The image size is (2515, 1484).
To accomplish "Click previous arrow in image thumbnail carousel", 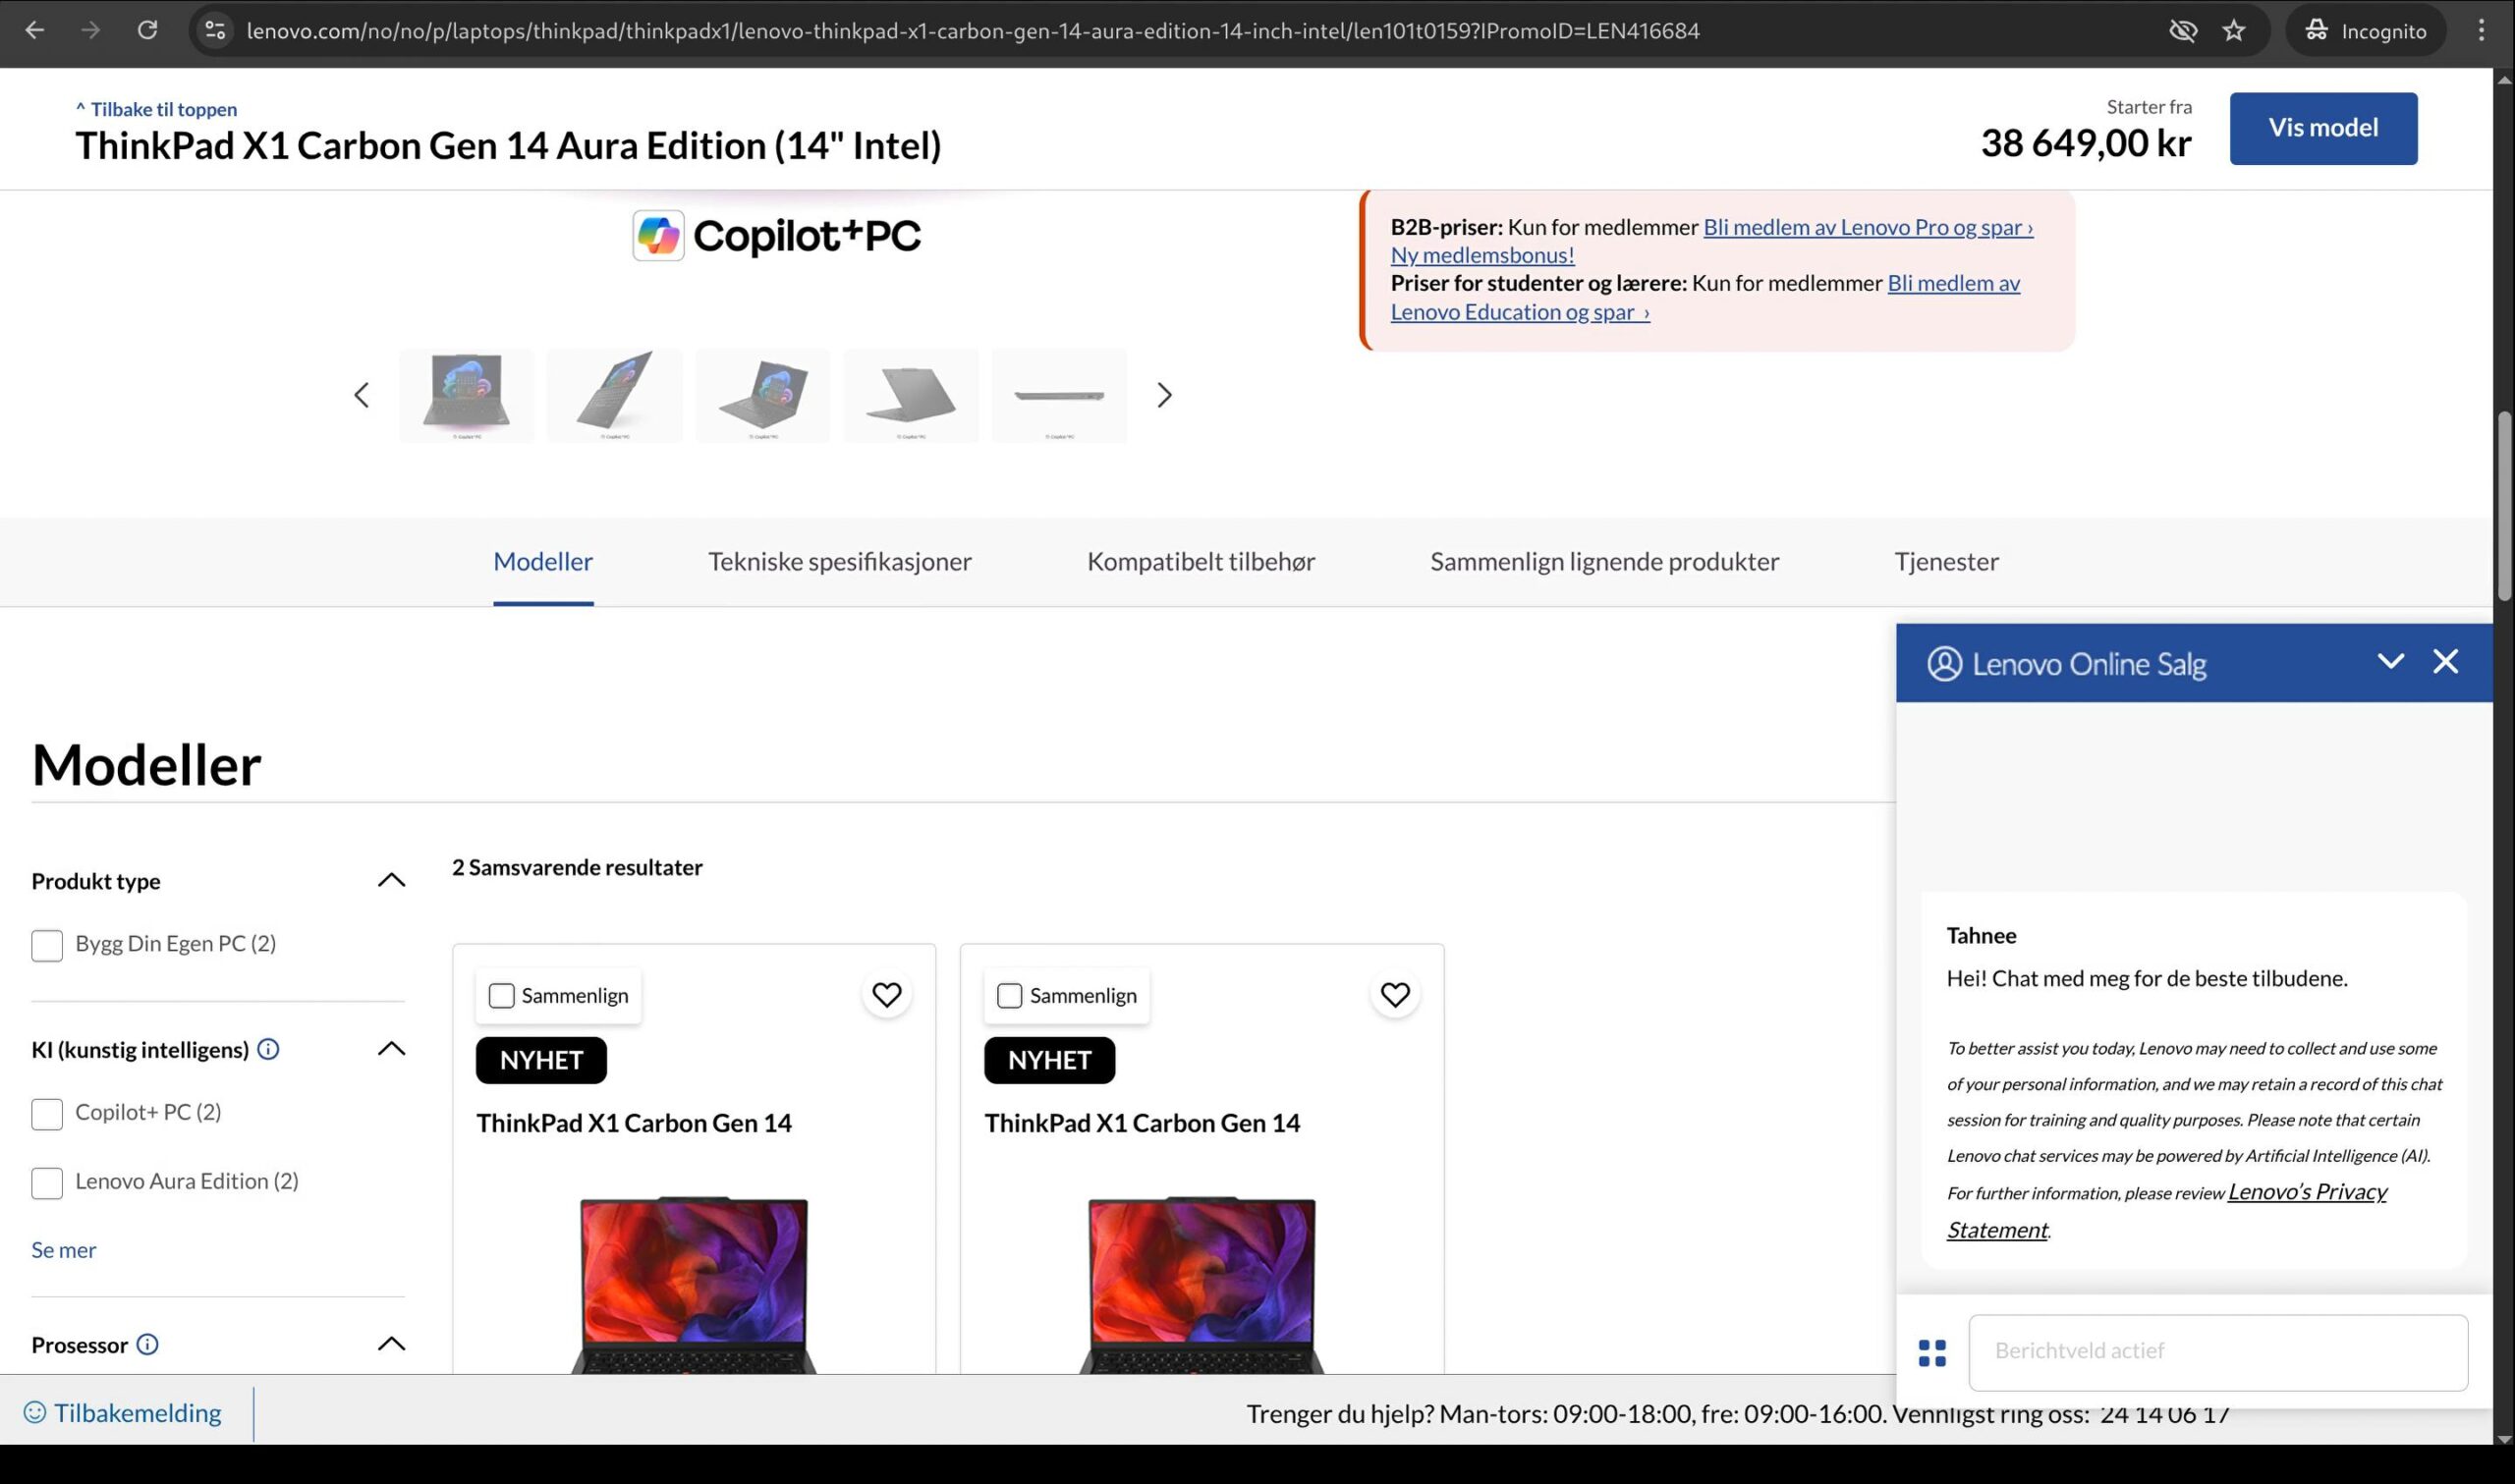I will (362, 395).
